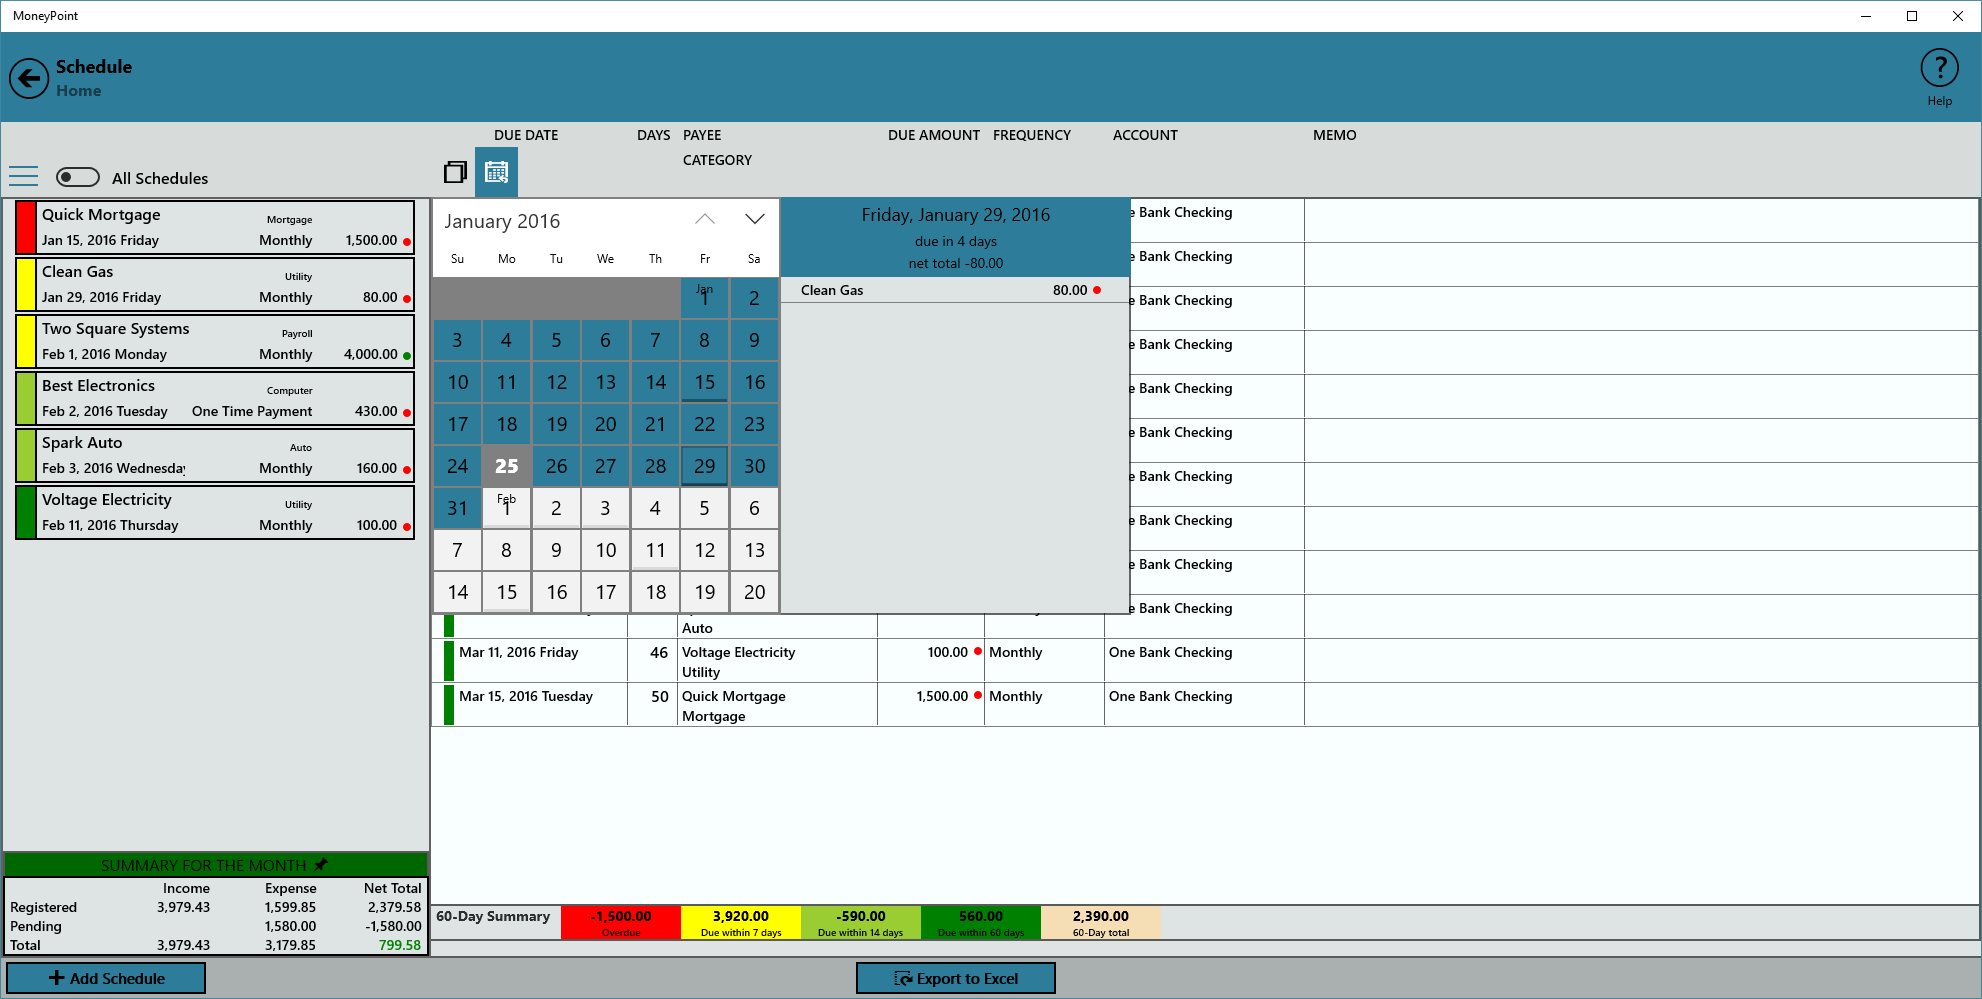Select the Best Electronics schedule card
Viewport: 1982px width, 999px height.
[x=215, y=398]
